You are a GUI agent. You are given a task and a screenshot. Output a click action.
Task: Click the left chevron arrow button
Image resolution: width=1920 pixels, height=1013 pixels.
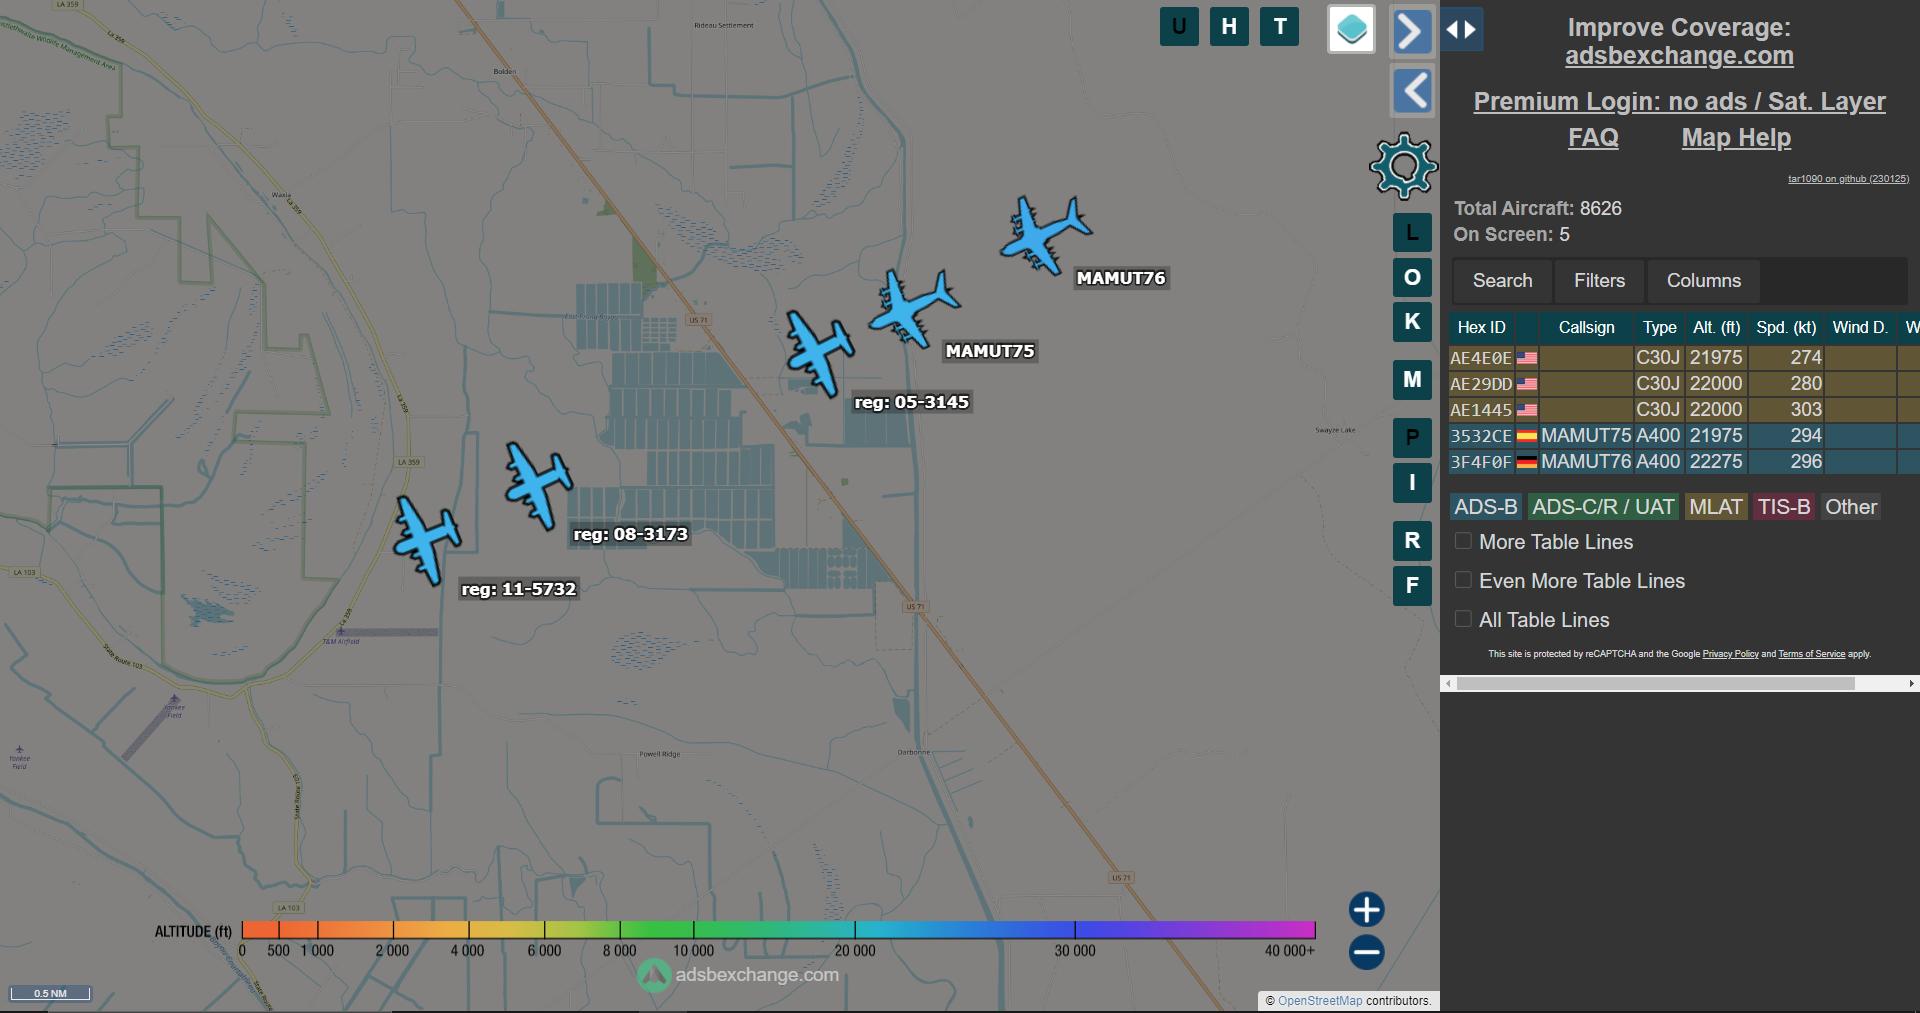pos(1412,91)
